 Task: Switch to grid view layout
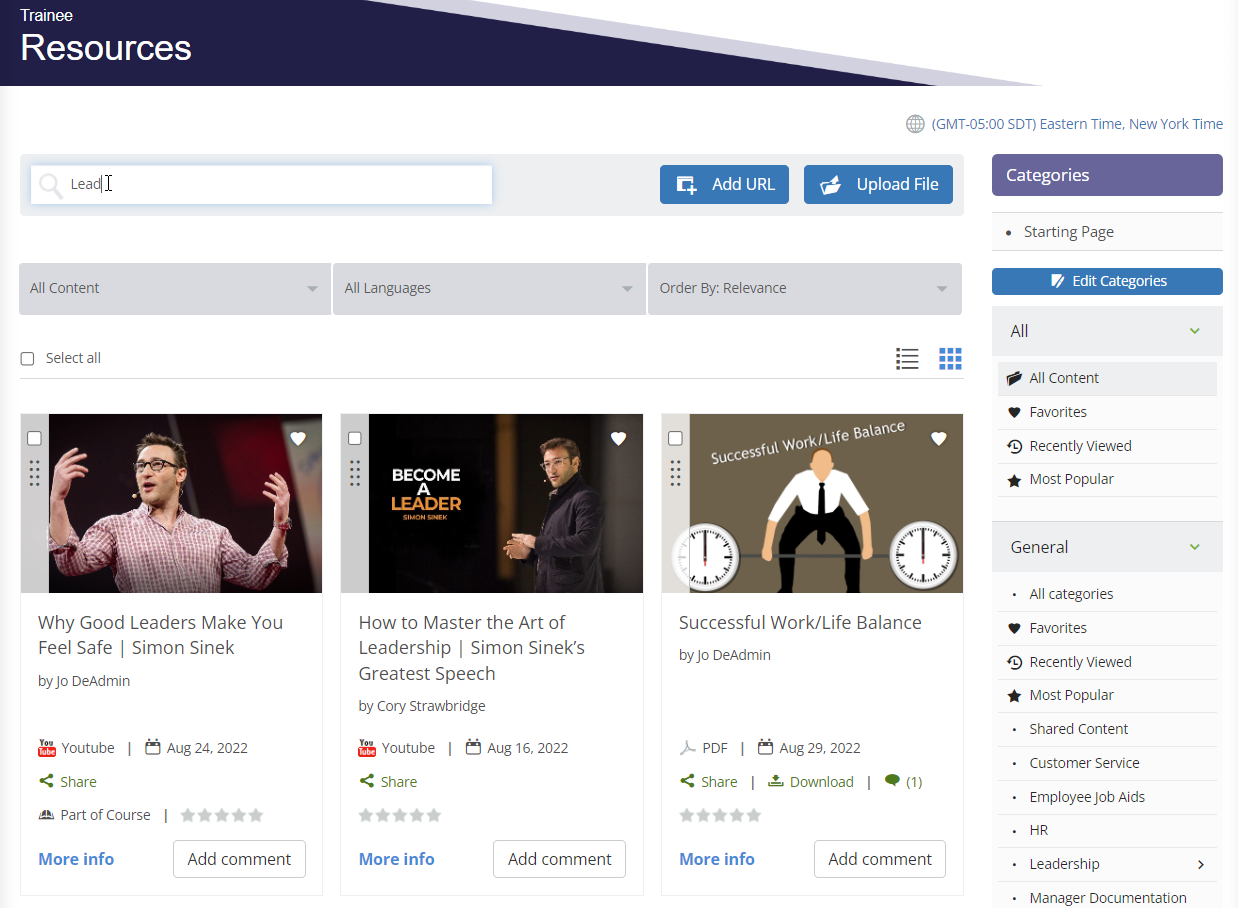click(949, 358)
